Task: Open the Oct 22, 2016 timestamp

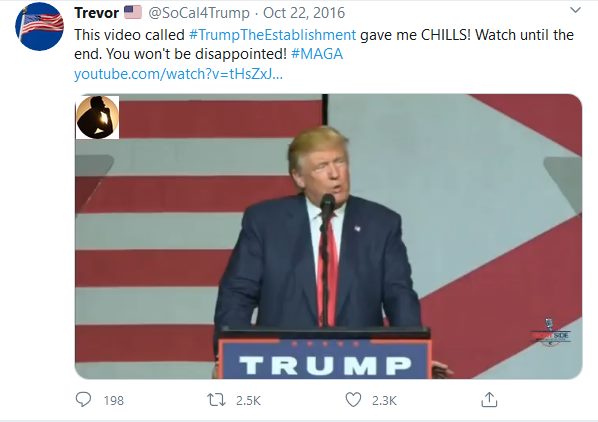Action: 304,13
